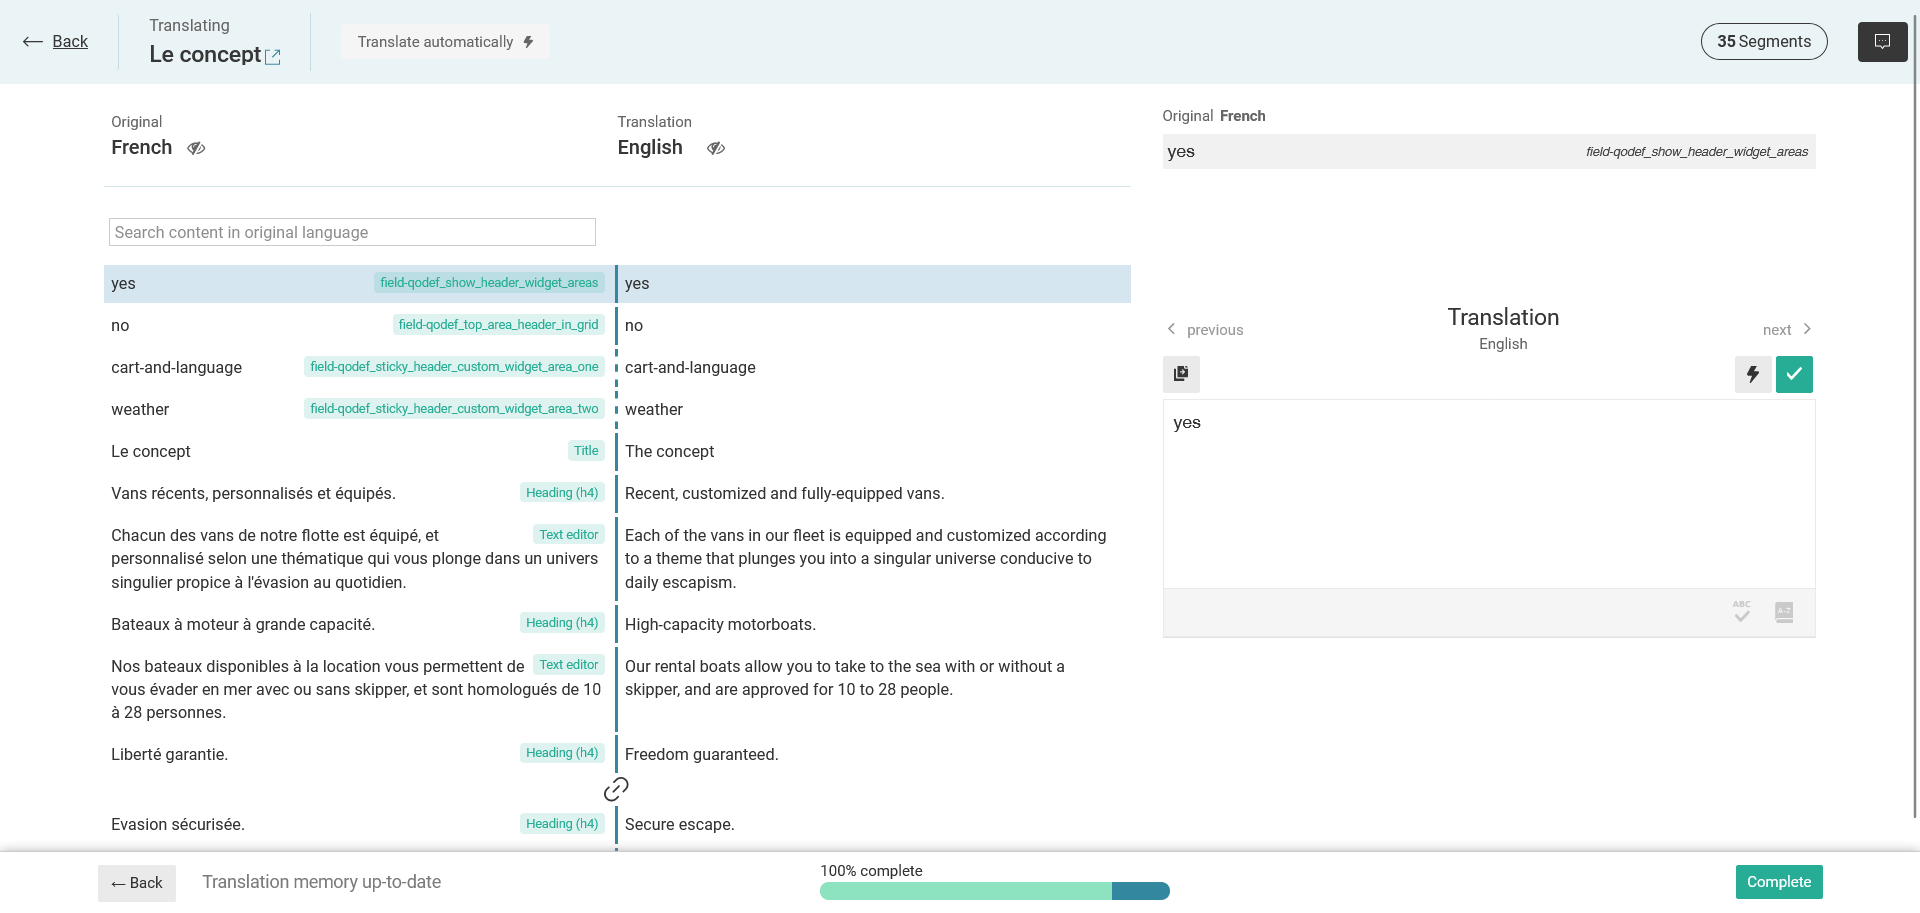Open the comments icon in top right
The height and width of the screenshot is (913, 1920).
[x=1882, y=42]
